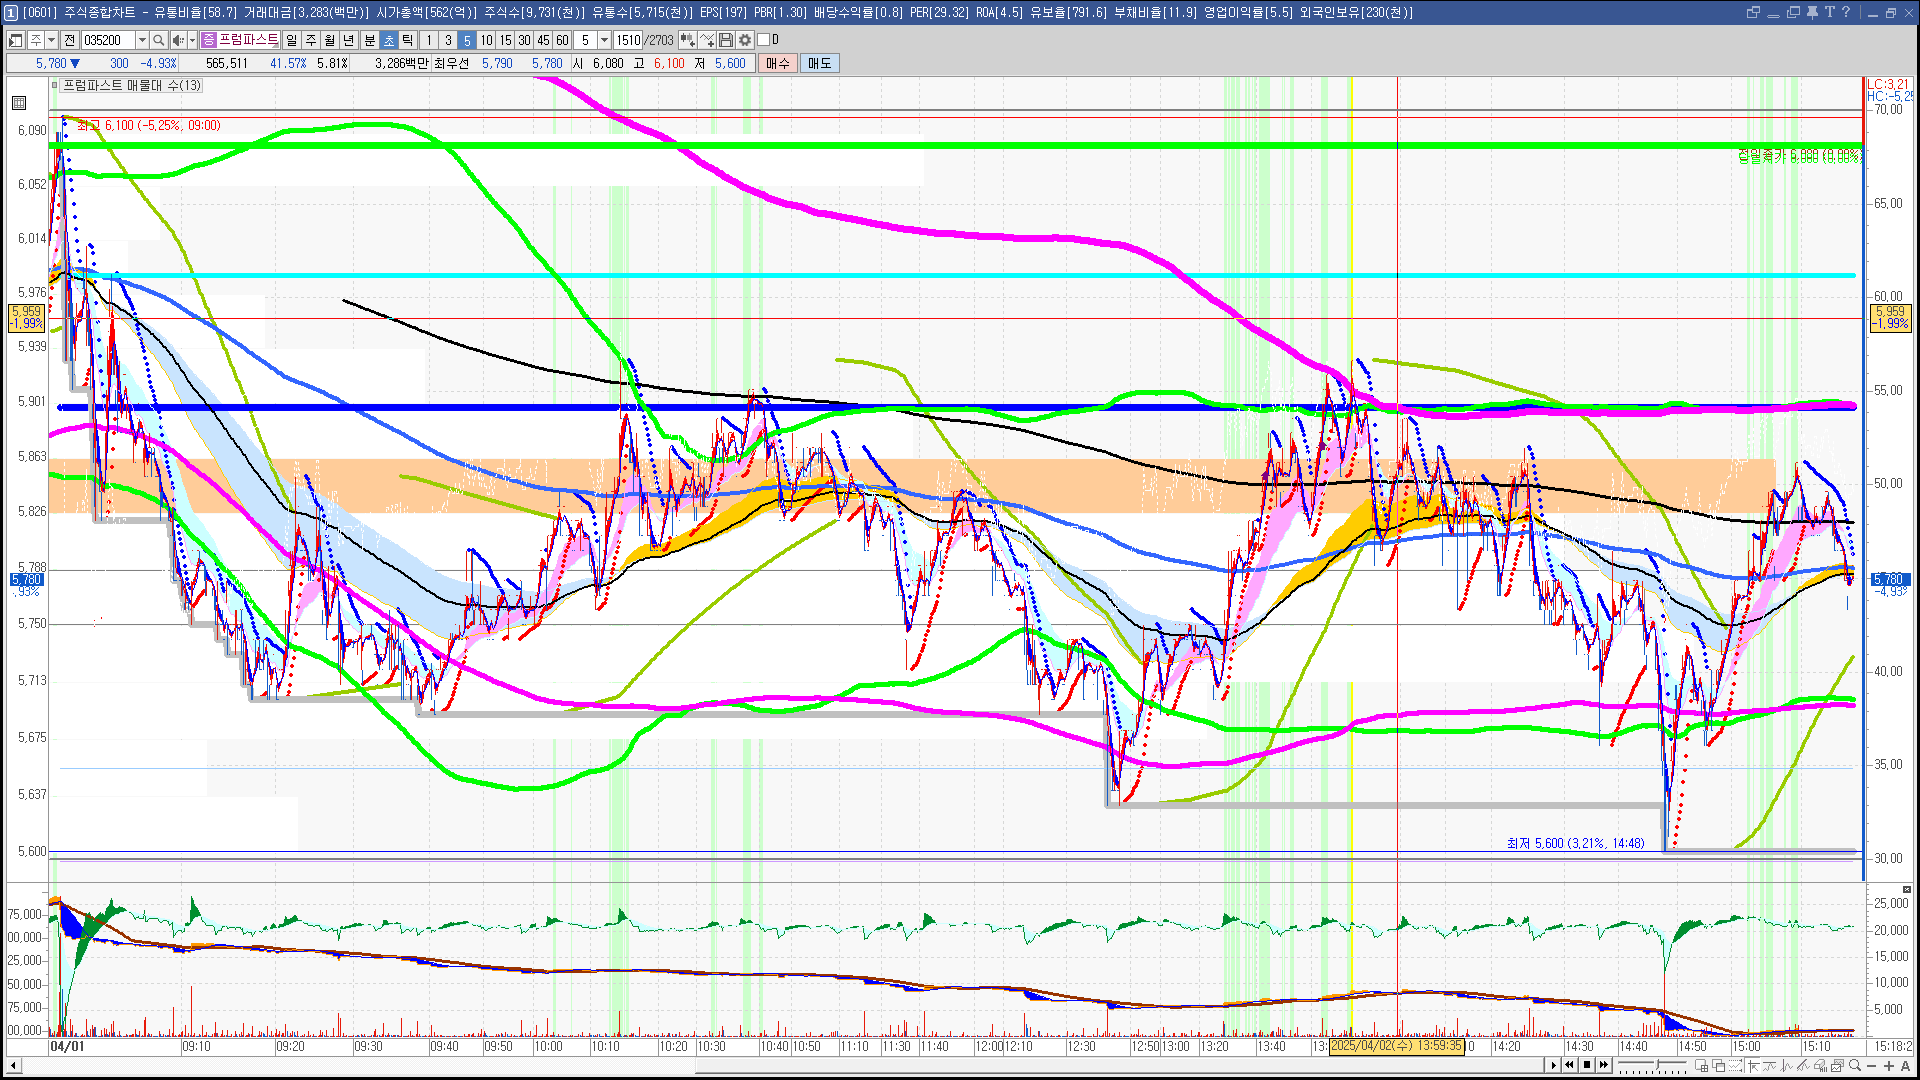
Task: Select the 5 interval toggle button
Action: [466, 40]
